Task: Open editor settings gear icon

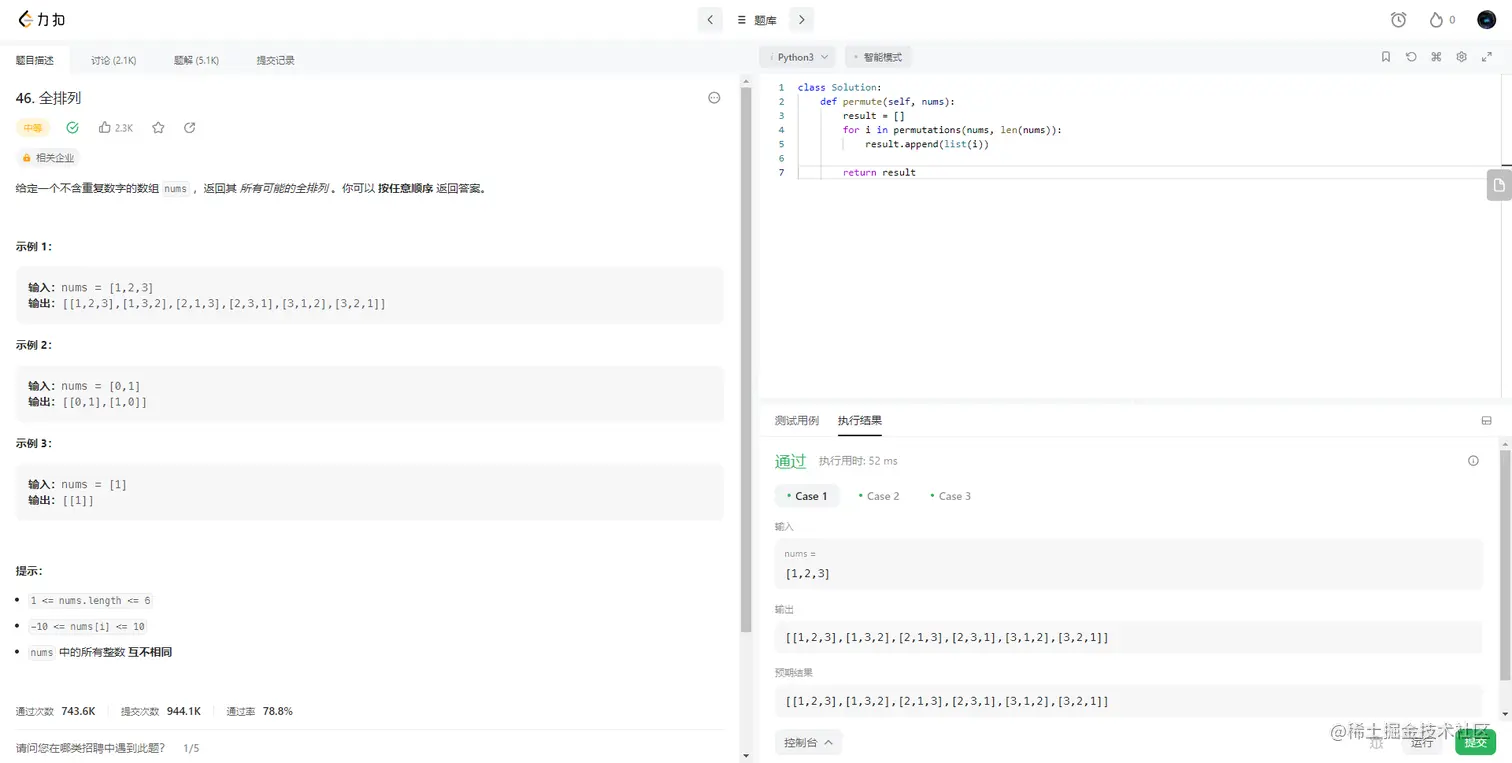Action: point(1461,57)
